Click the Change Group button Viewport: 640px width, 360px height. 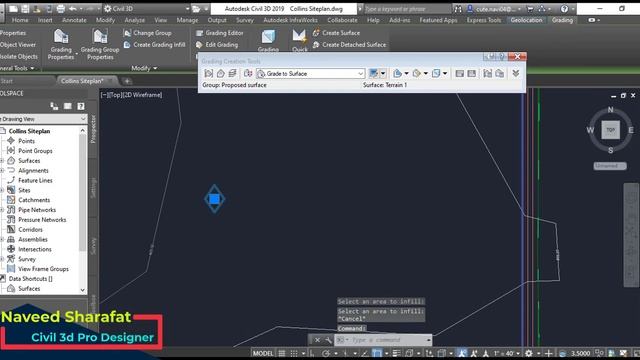pyautogui.click(x=147, y=33)
